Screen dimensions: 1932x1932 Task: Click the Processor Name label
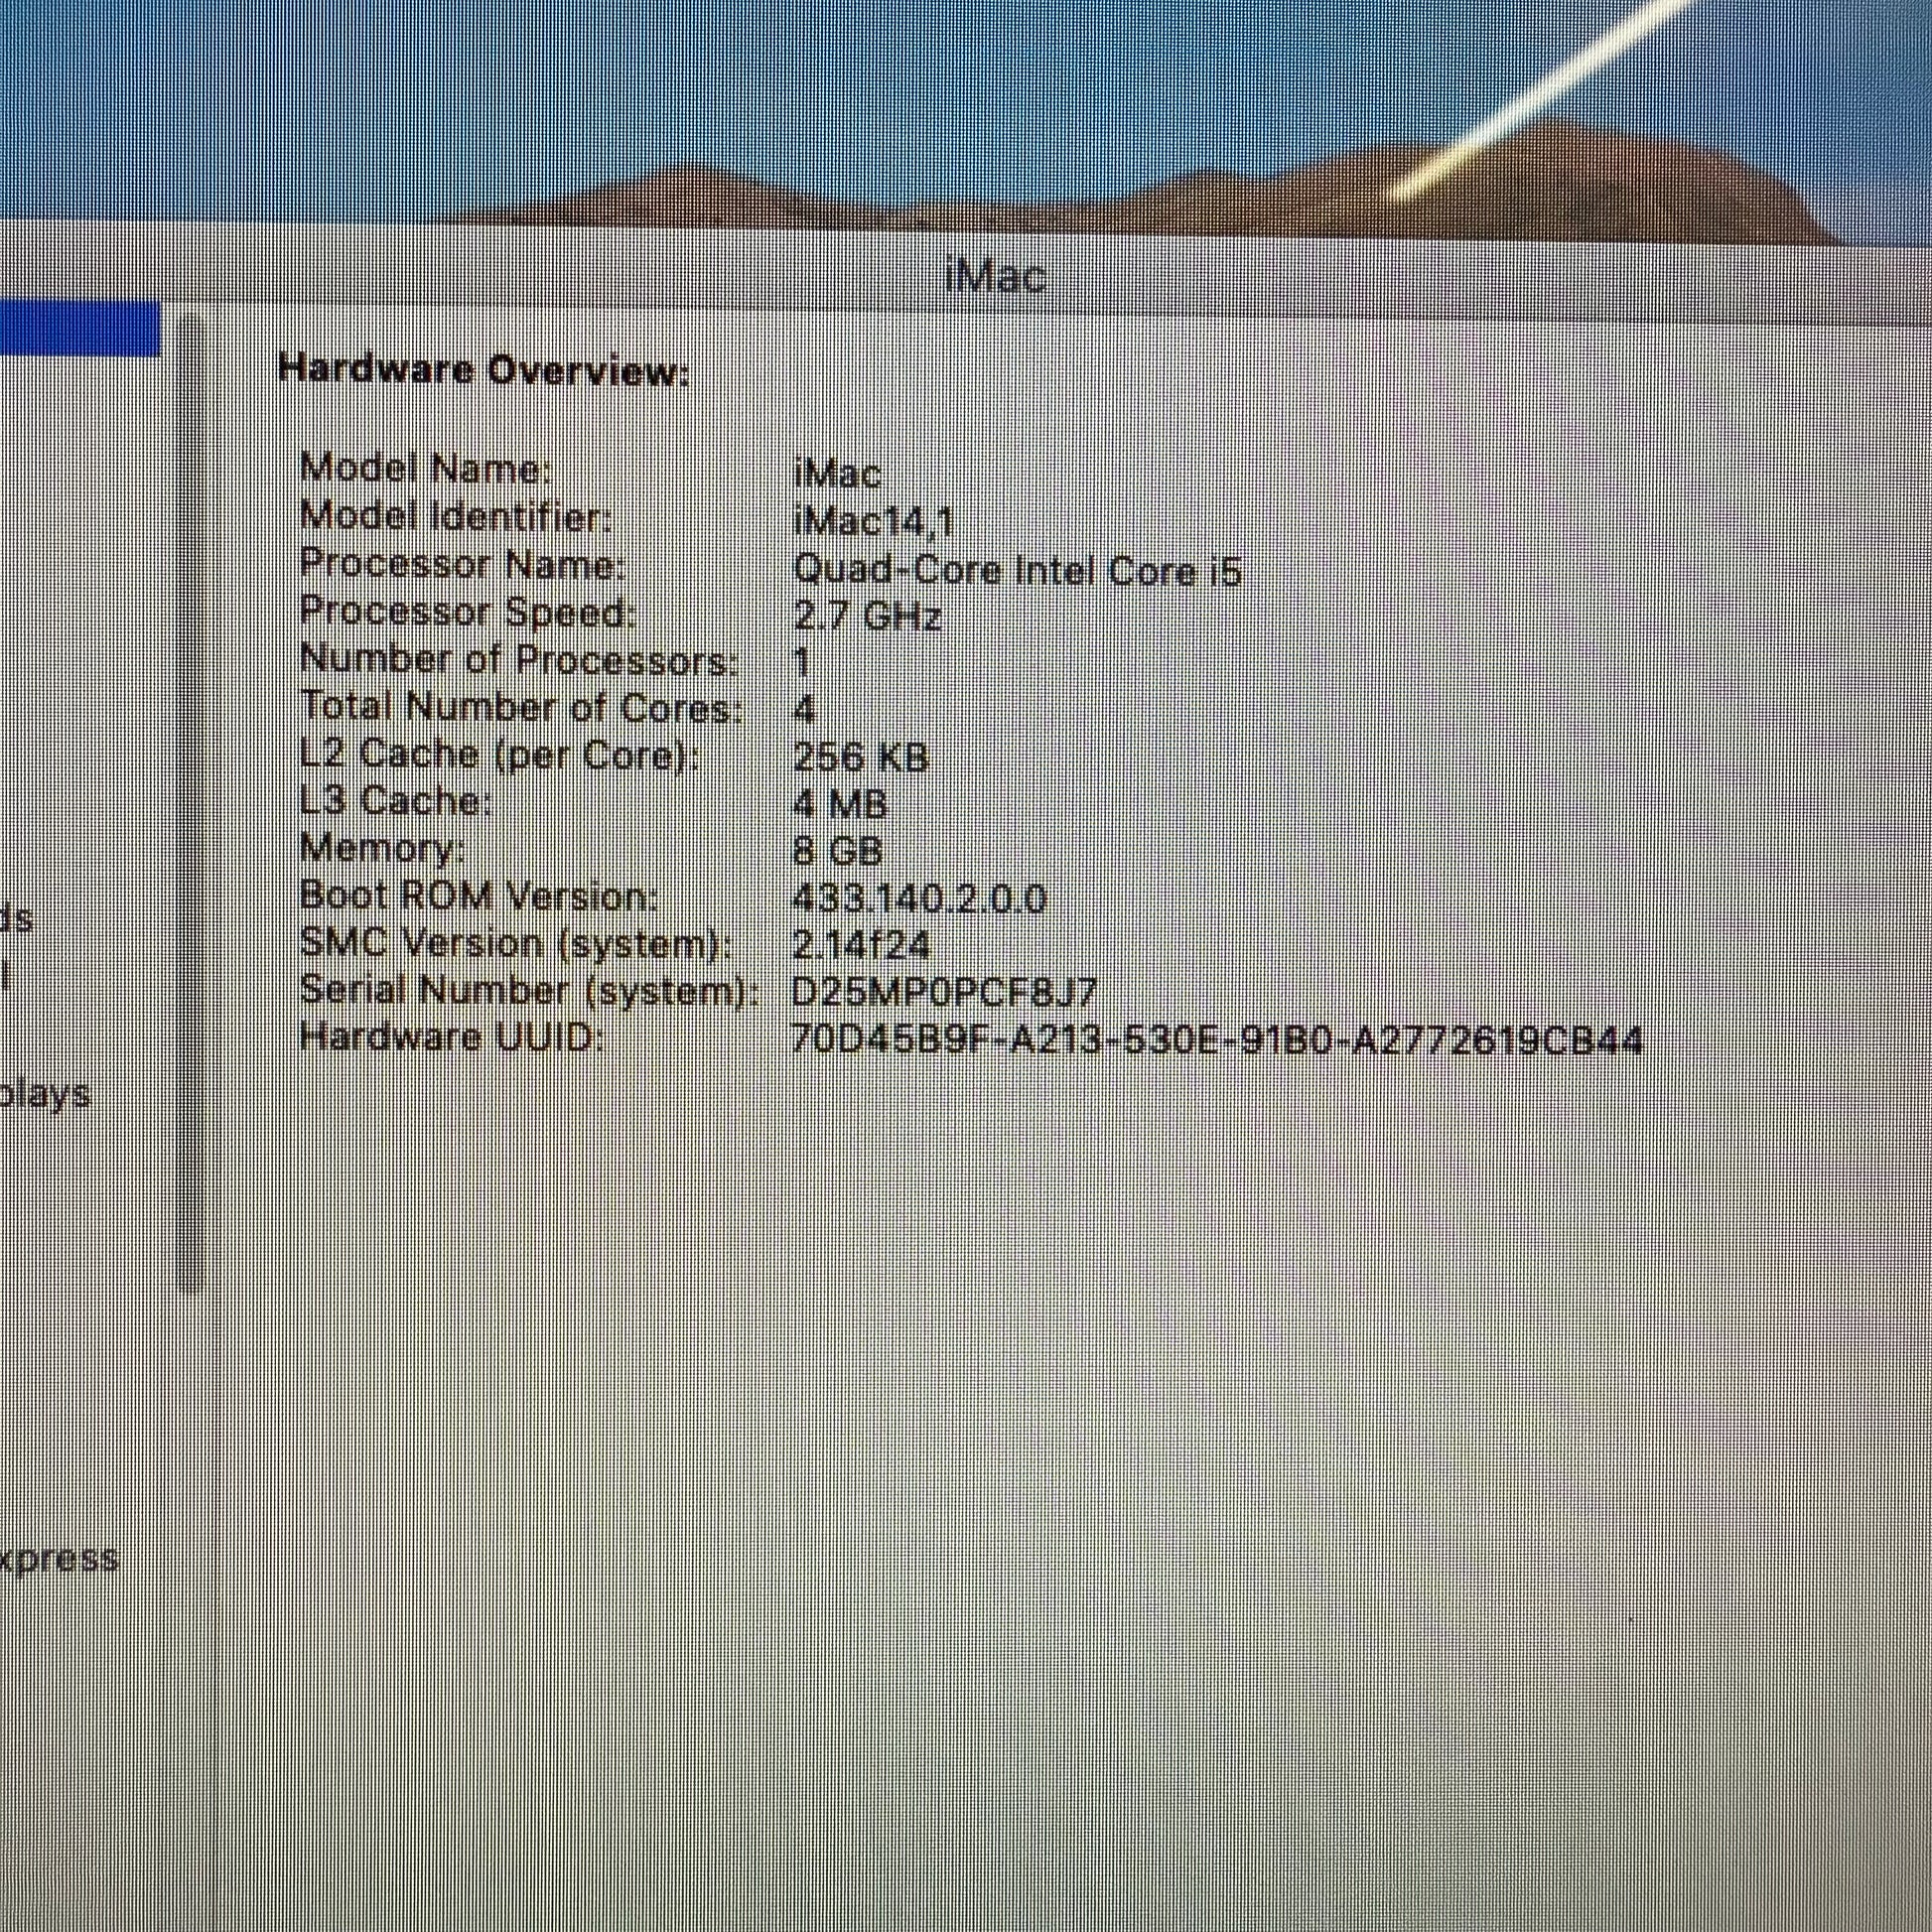click(x=462, y=564)
